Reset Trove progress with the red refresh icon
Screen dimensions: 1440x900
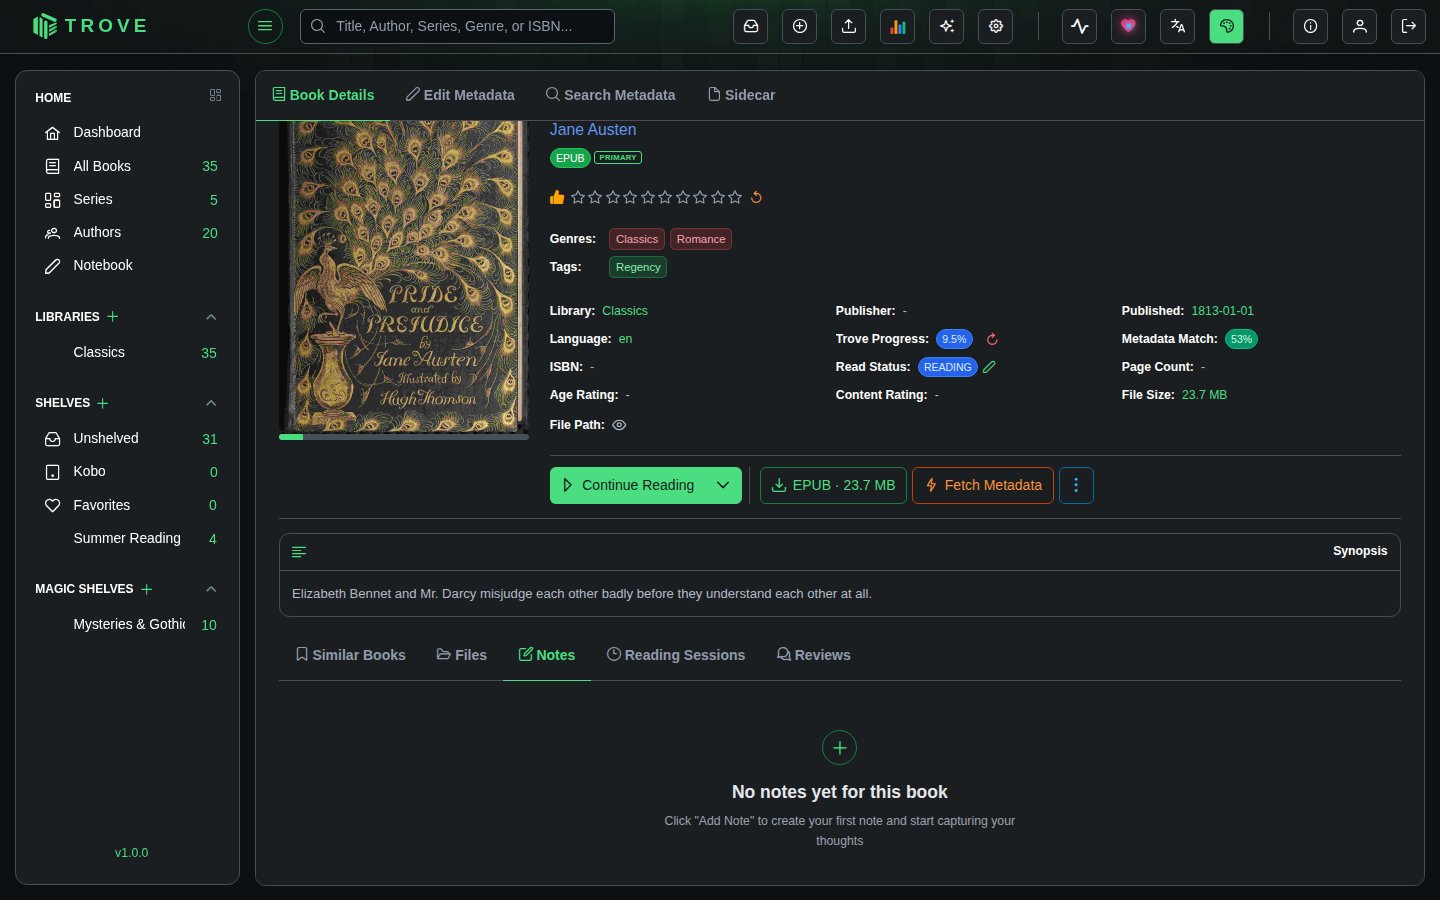992,339
